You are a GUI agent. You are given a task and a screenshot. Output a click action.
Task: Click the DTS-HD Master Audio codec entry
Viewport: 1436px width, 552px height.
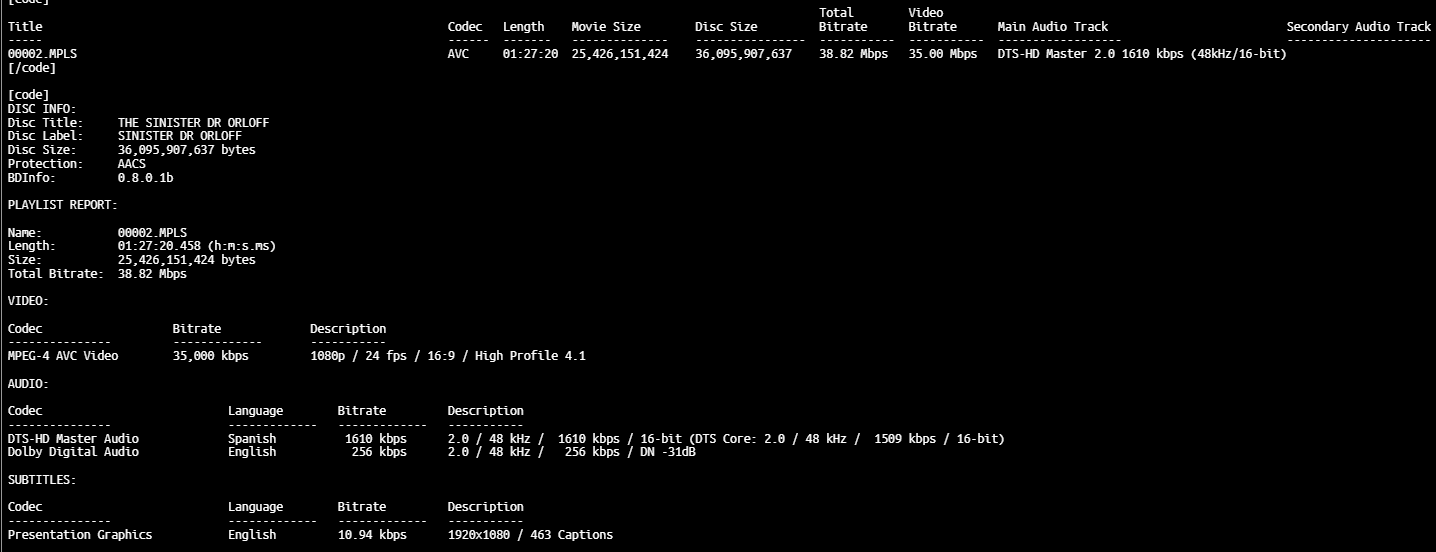(x=73, y=439)
